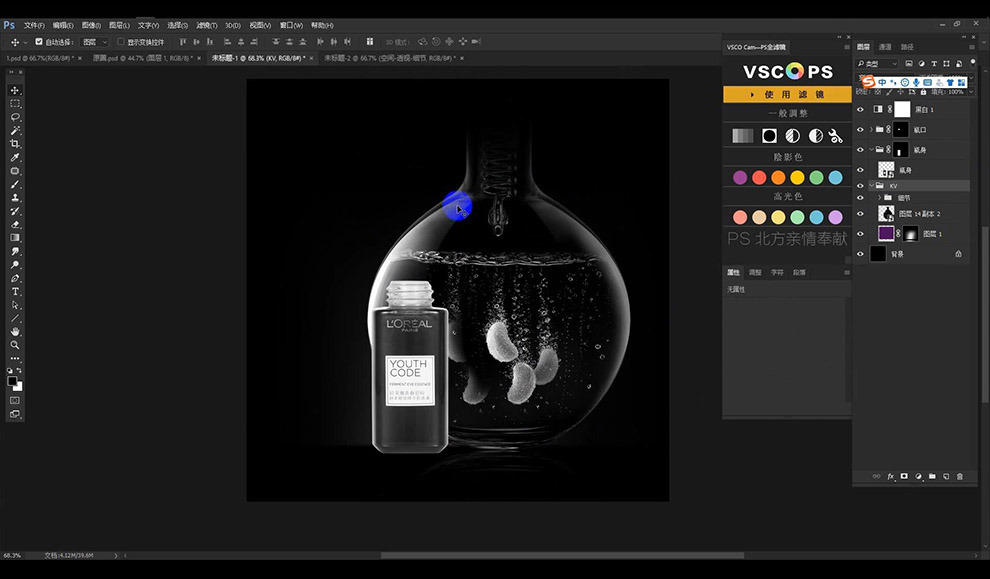Viewport: 990px width, 579px height.
Task: Select the Crop tool in toolbar
Action: (15, 144)
